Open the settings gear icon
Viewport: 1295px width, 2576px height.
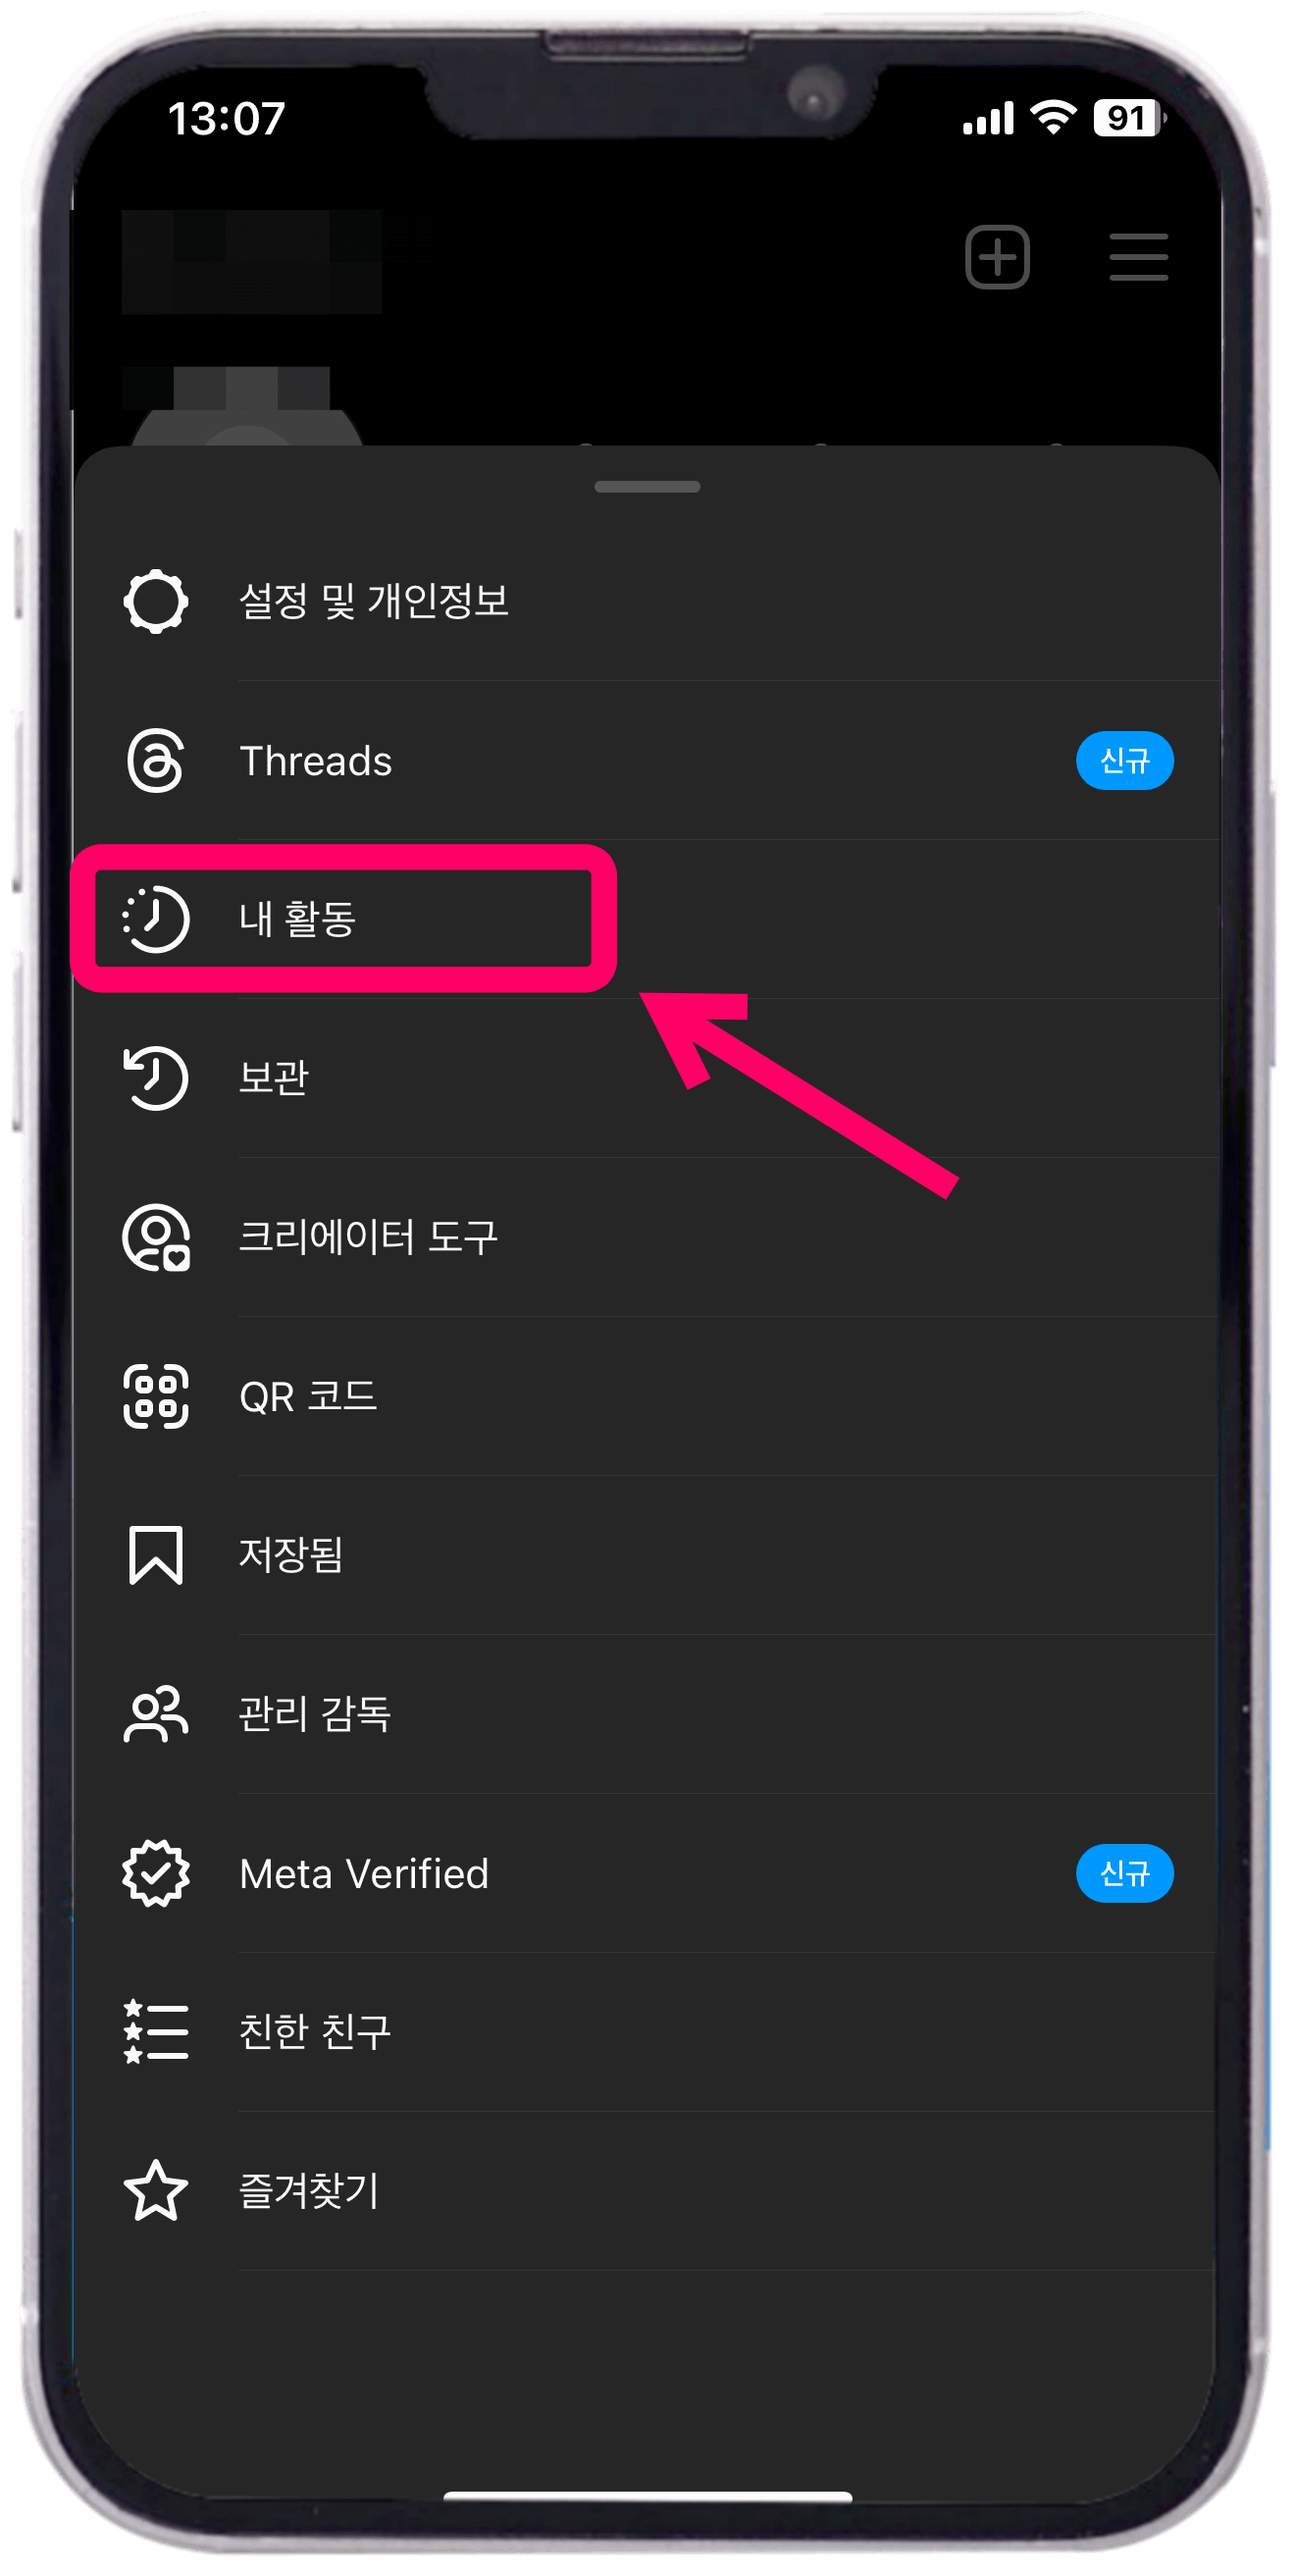click(x=155, y=601)
